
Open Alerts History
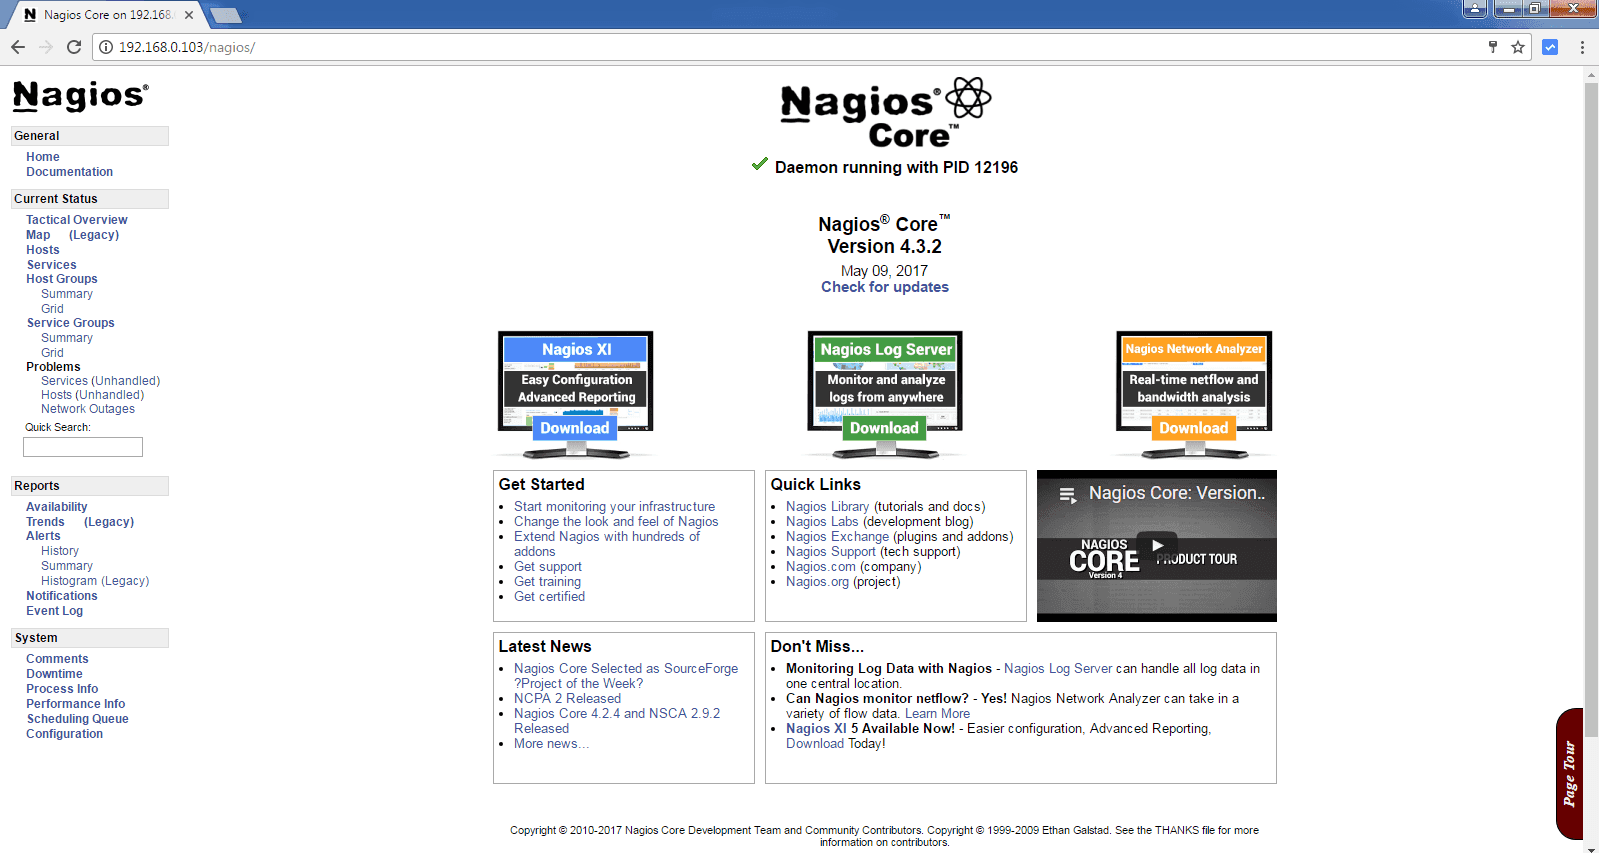60,551
